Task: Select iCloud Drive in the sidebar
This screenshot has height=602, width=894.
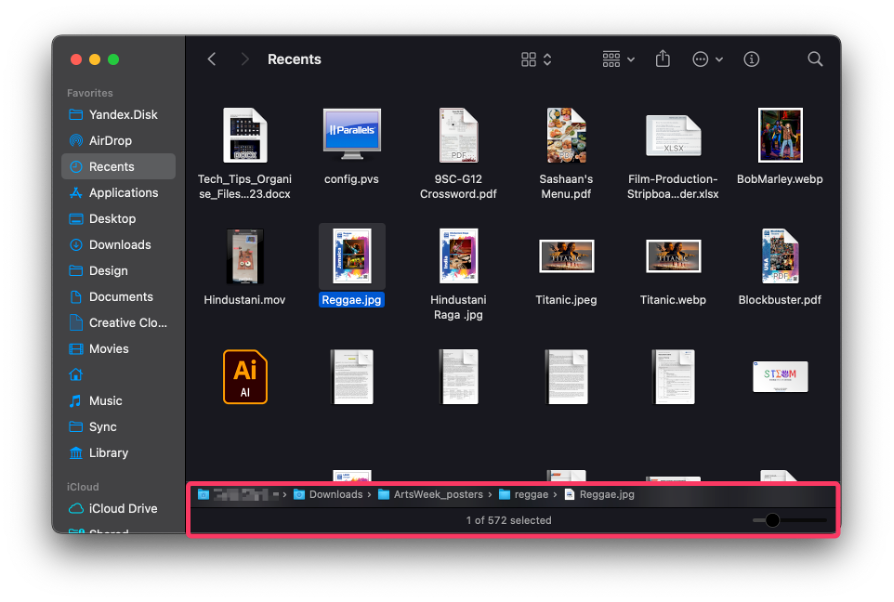Action: point(122,508)
